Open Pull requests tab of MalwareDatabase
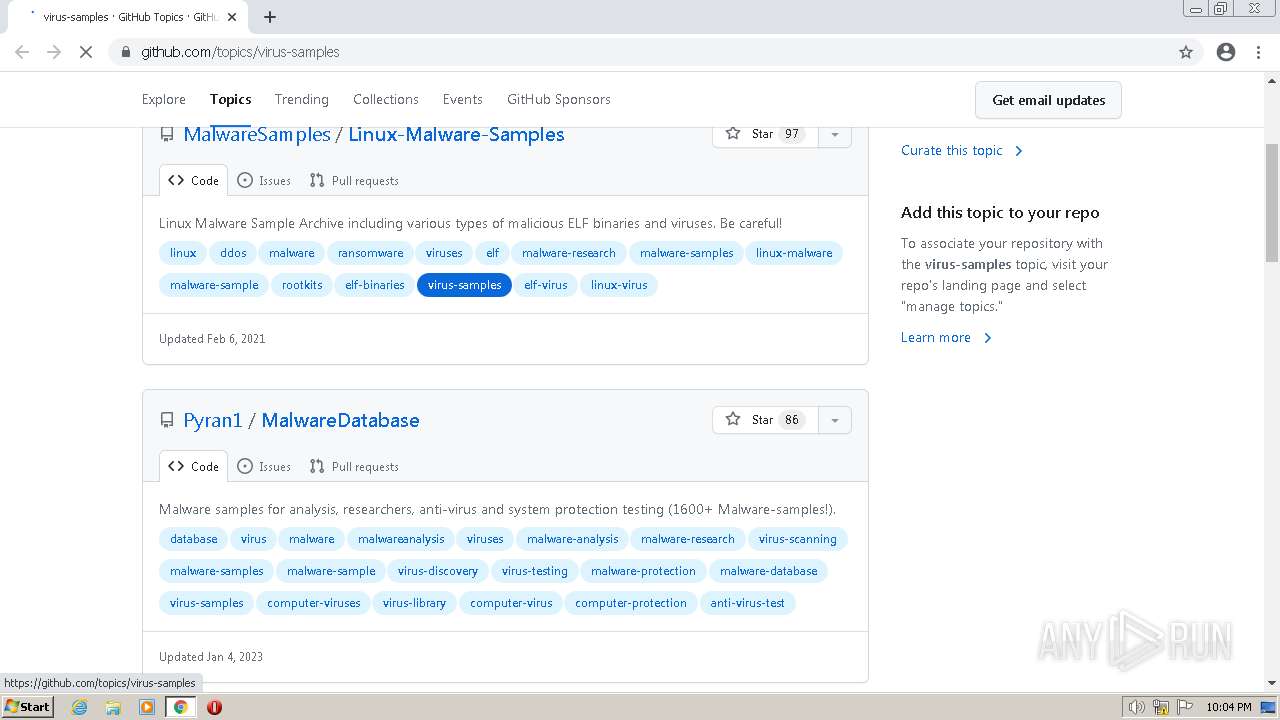This screenshot has width=1280, height=720. click(x=354, y=466)
